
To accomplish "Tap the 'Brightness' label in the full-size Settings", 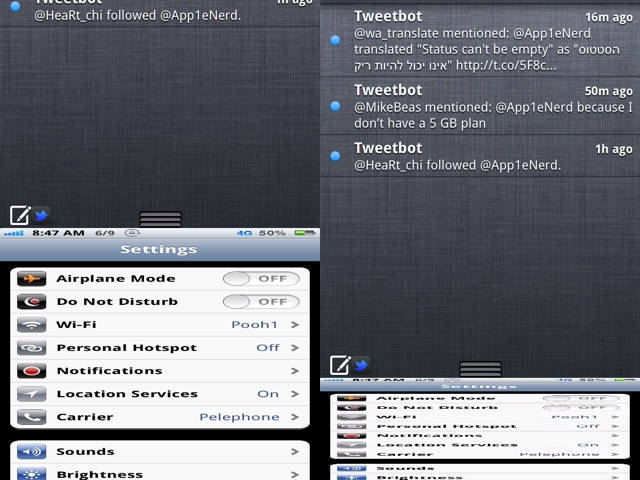I will tap(100, 475).
